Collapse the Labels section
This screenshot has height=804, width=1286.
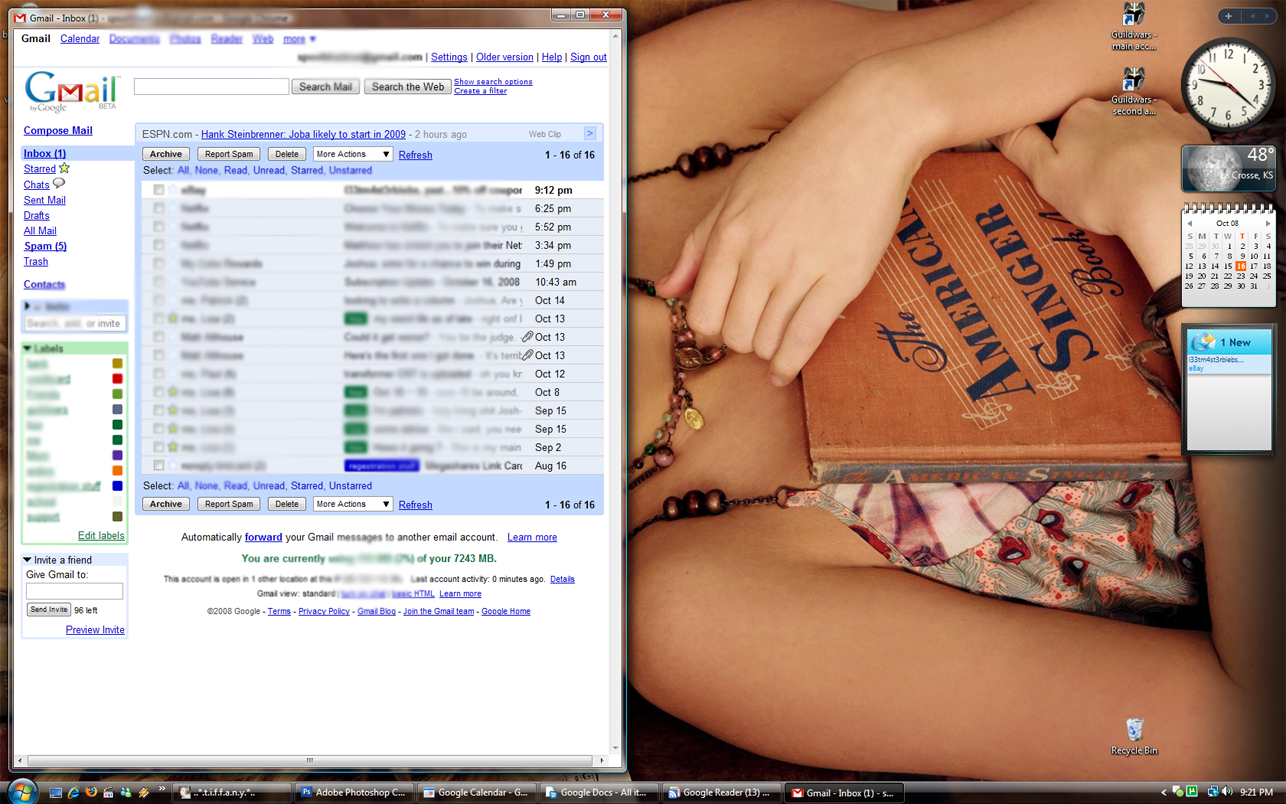pos(28,349)
